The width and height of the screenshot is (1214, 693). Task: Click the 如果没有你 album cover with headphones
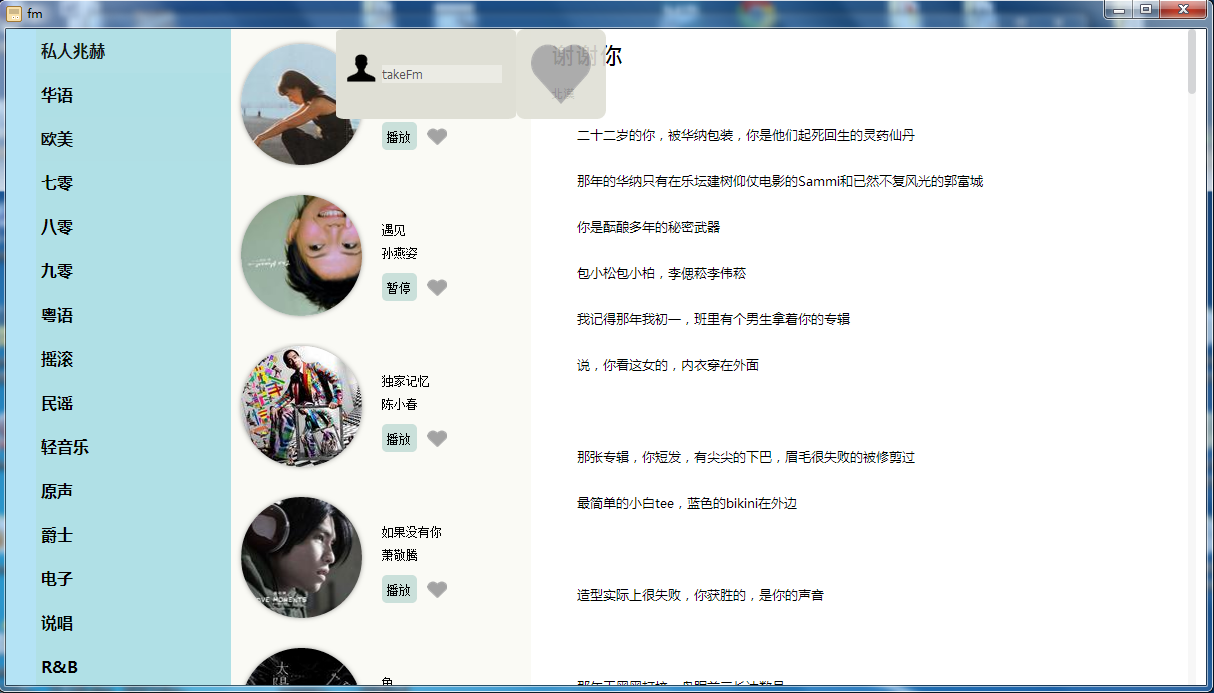point(301,557)
